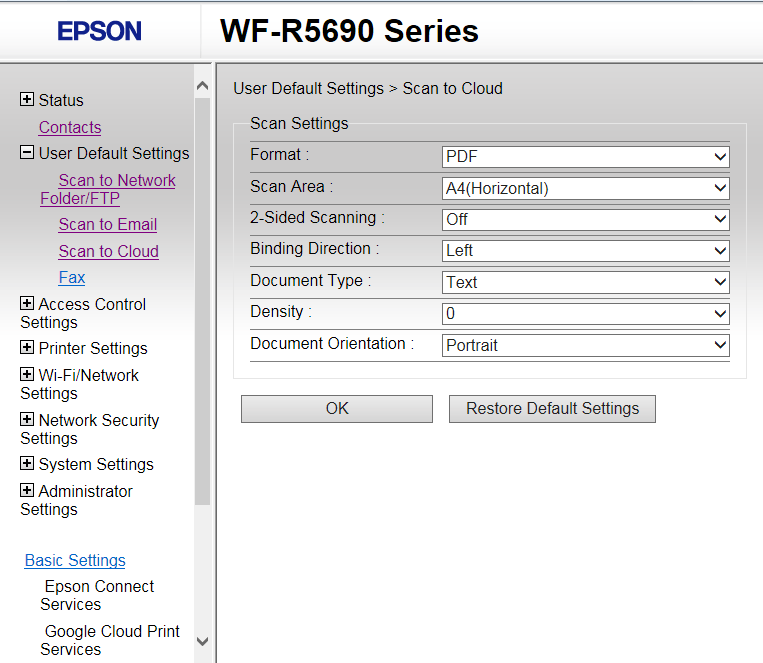Expand the Status tree section
The height and width of the screenshot is (663, 763).
(27, 99)
